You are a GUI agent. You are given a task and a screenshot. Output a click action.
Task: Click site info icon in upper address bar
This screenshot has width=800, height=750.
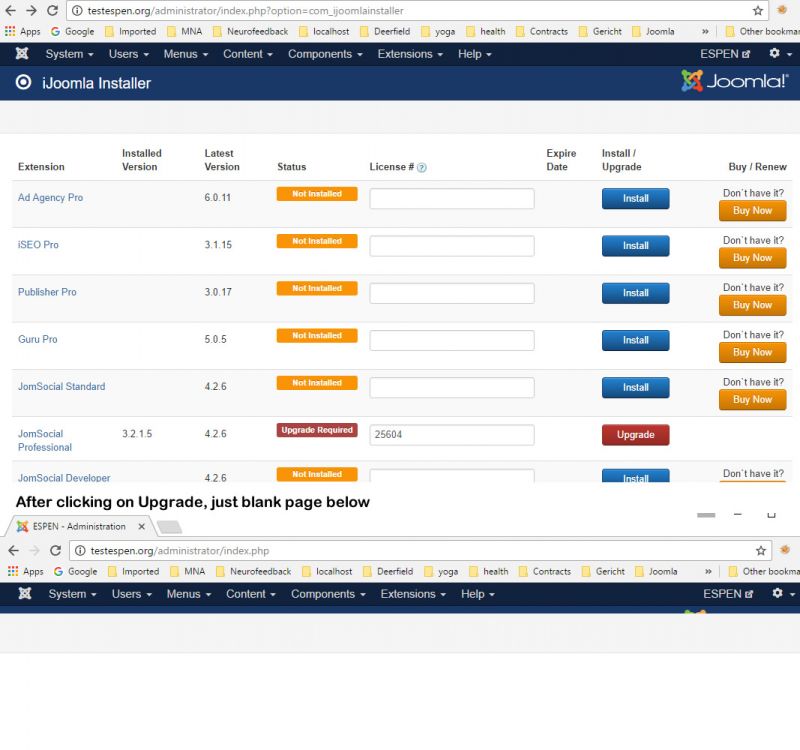coord(77,10)
